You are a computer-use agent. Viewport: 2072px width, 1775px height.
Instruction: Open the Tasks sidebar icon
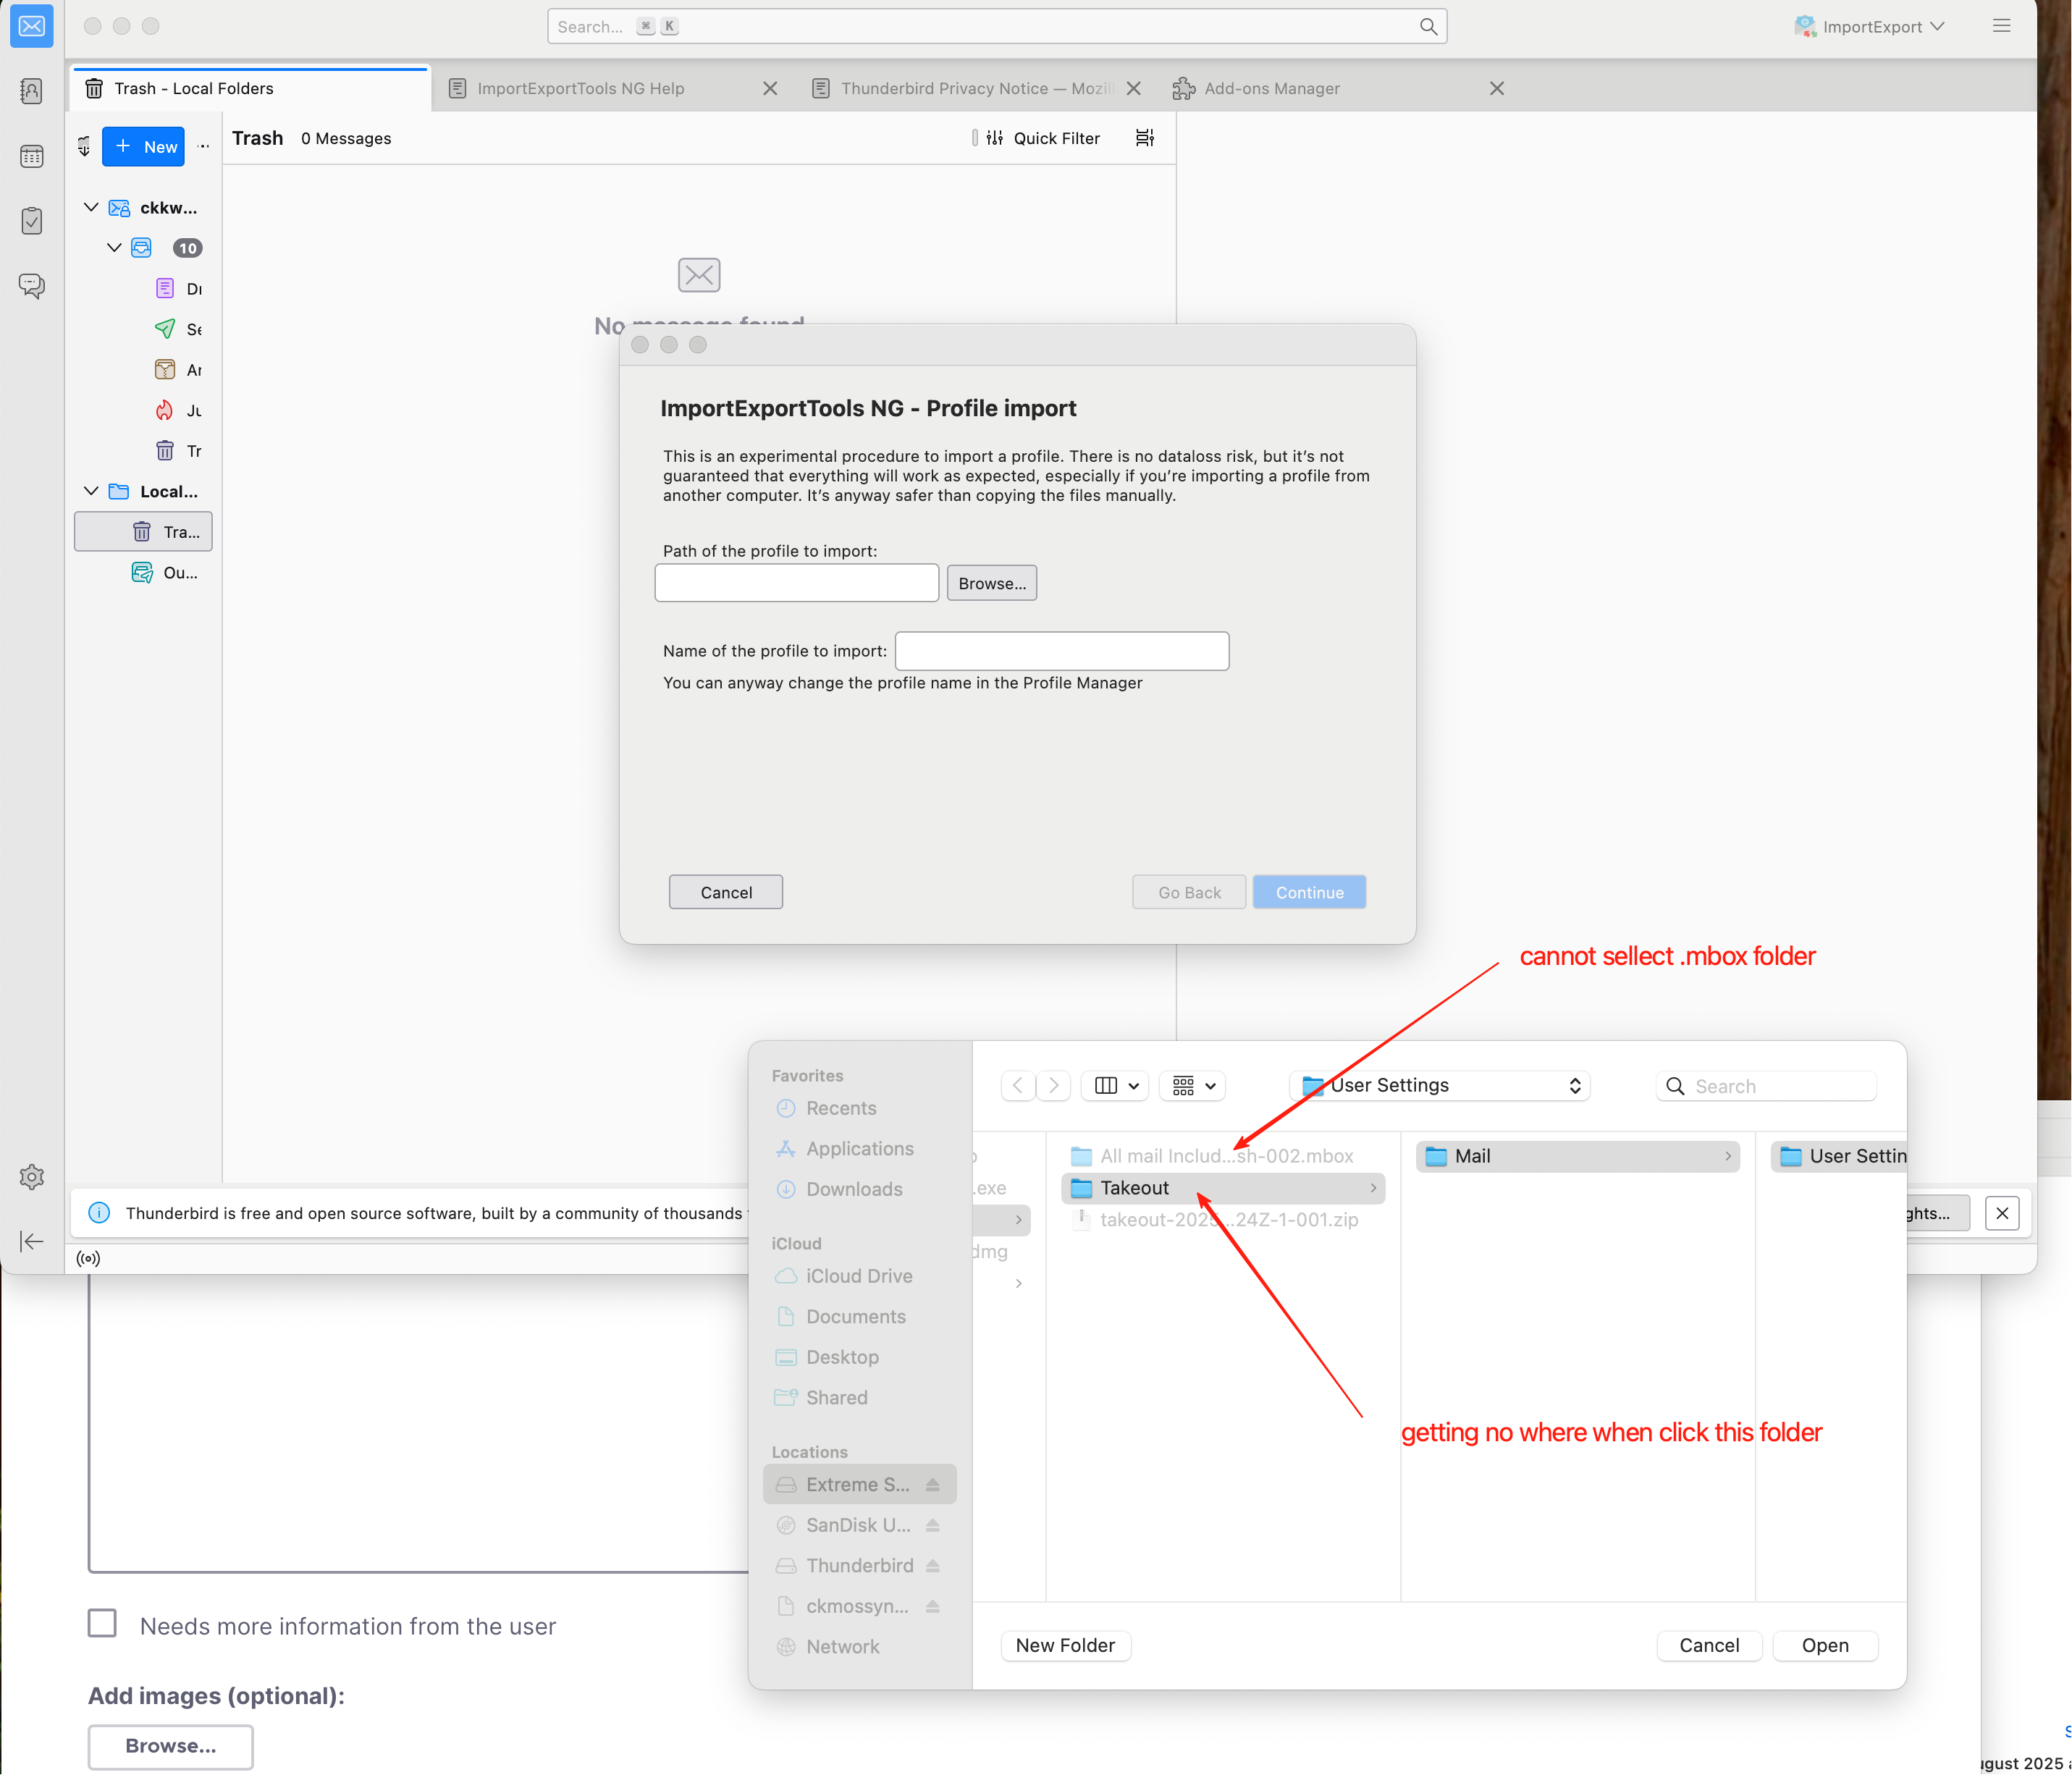click(31, 220)
